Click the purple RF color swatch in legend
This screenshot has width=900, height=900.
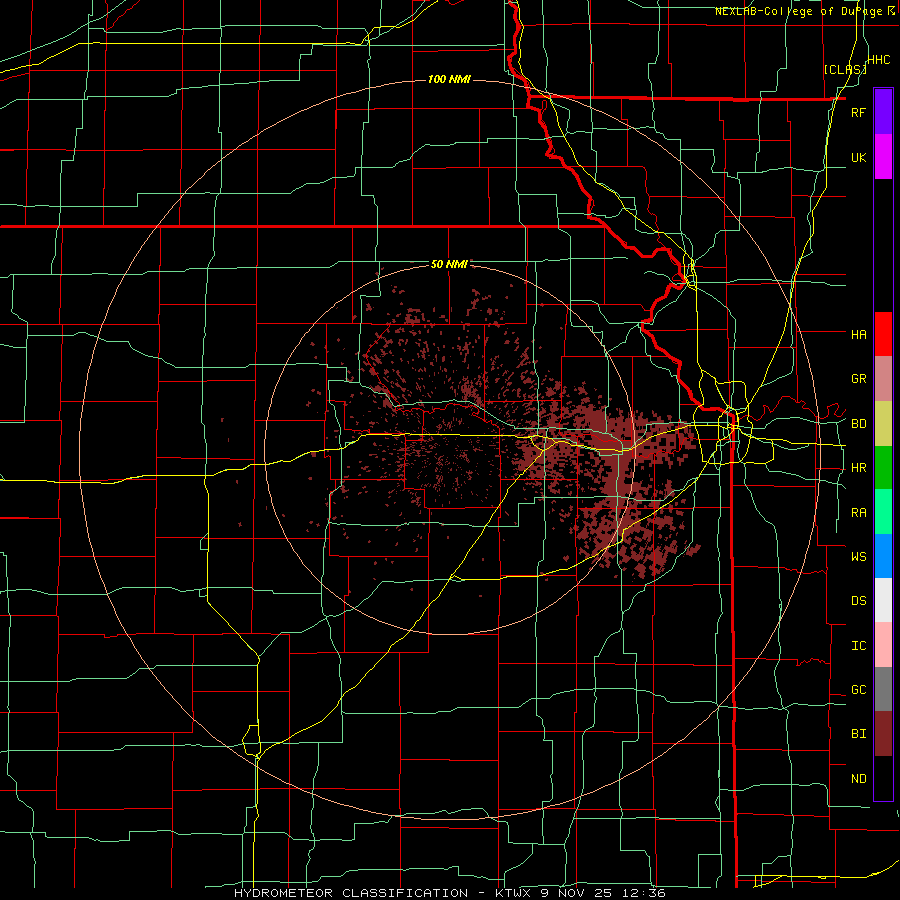883,112
